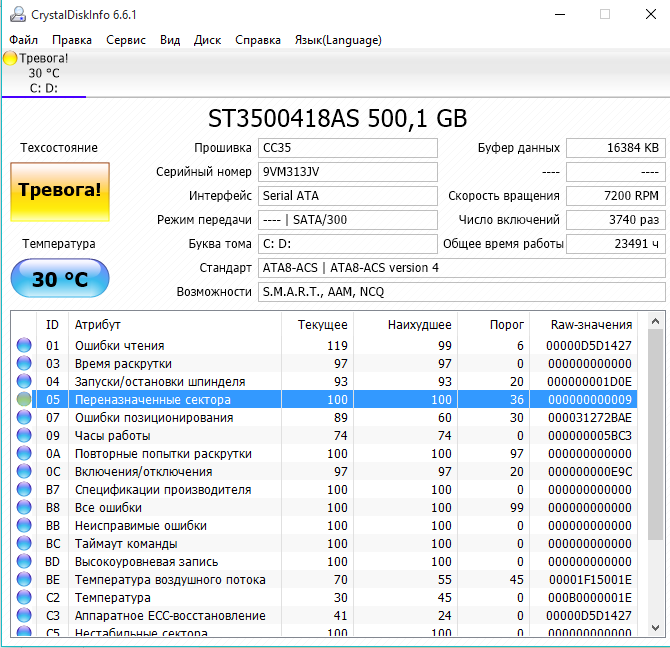Viewport: 670px width, 648px height.
Task: Click the Порог column header
Action: [x=494, y=325]
